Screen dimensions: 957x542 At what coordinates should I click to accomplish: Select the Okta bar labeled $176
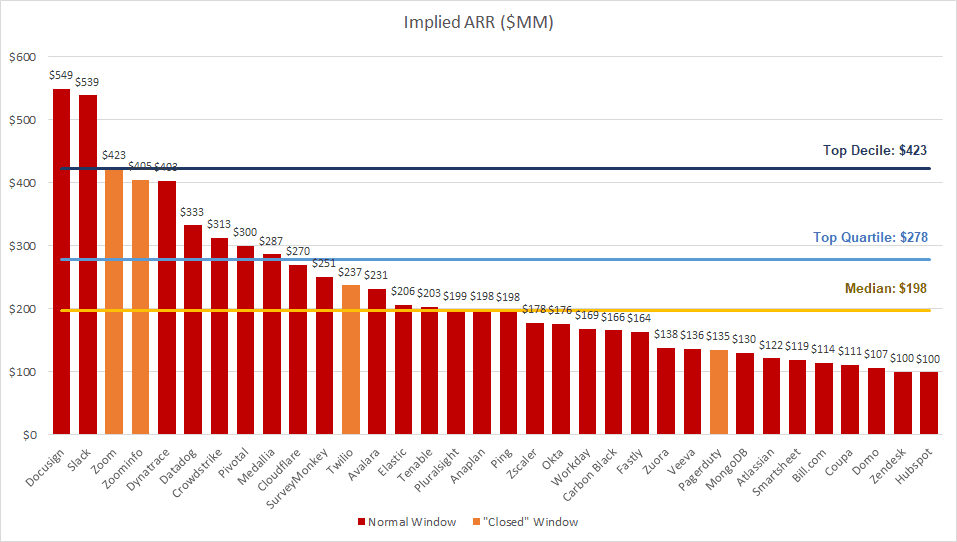561,379
